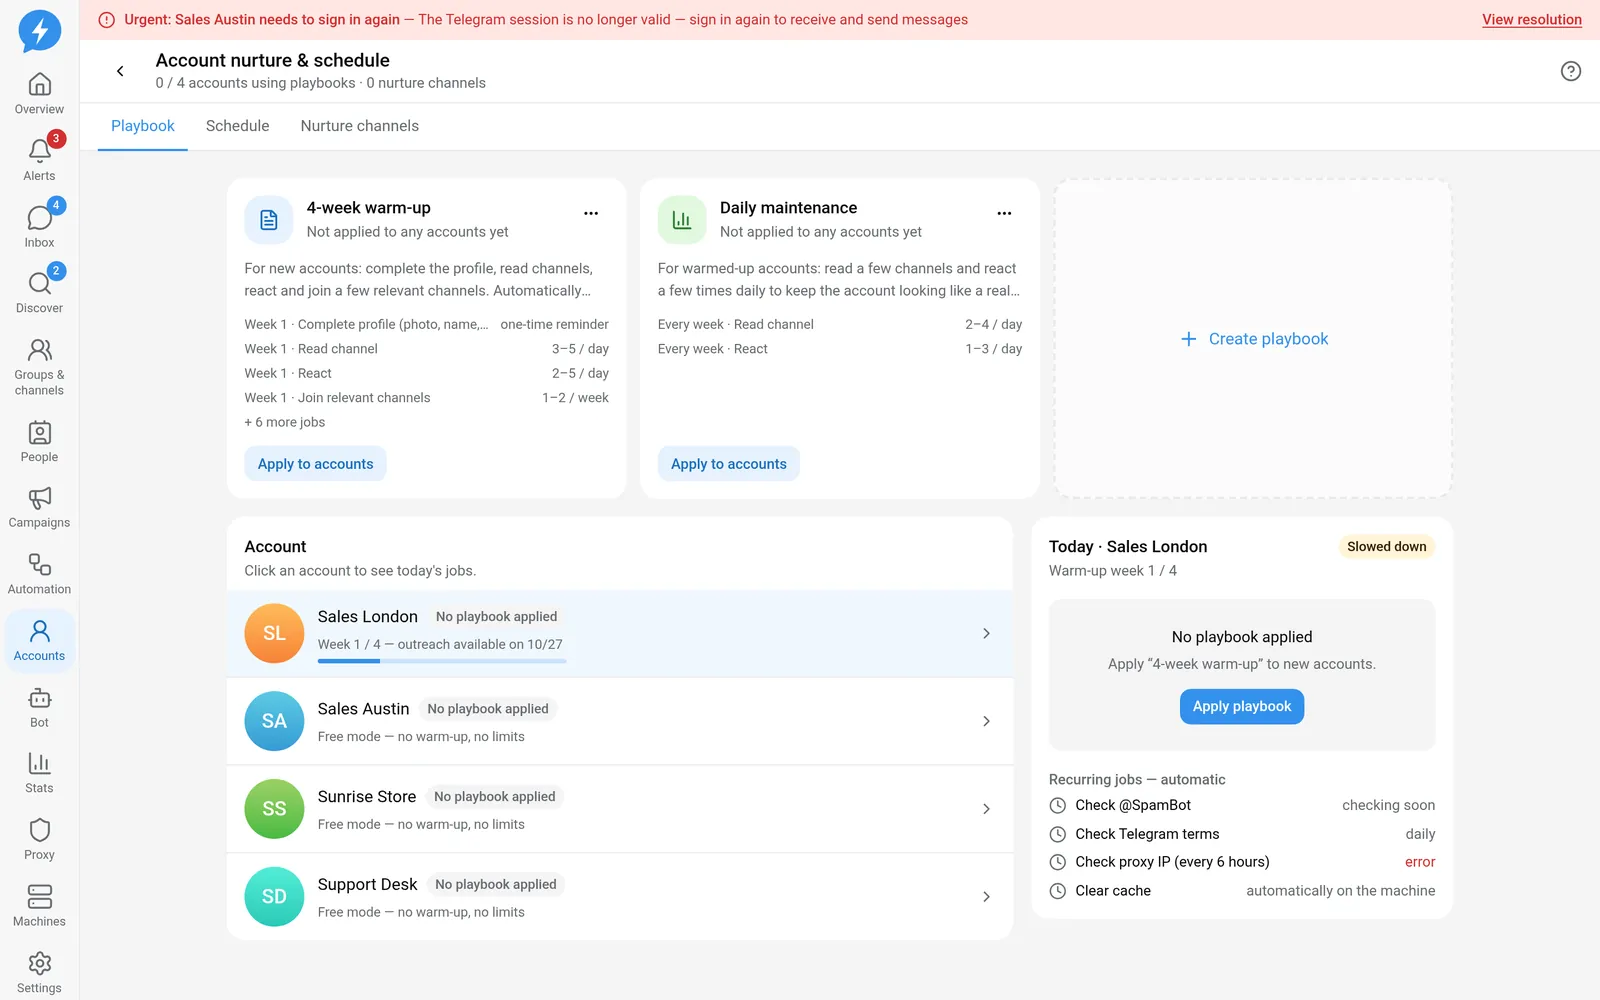This screenshot has height=1000, width=1600.
Task: Click the lightning bolt app logo
Action: pyautogui.click(x=40, y=31)
